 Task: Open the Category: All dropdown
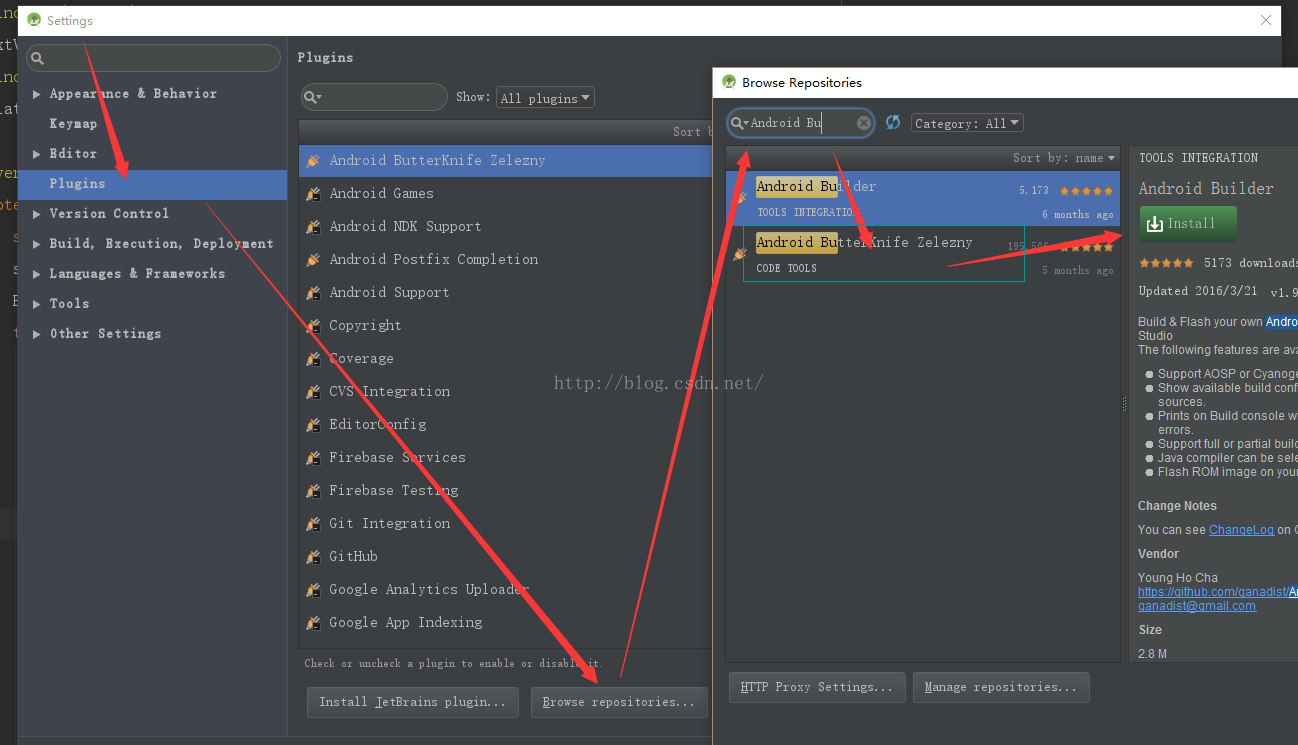tap(967, 123)
